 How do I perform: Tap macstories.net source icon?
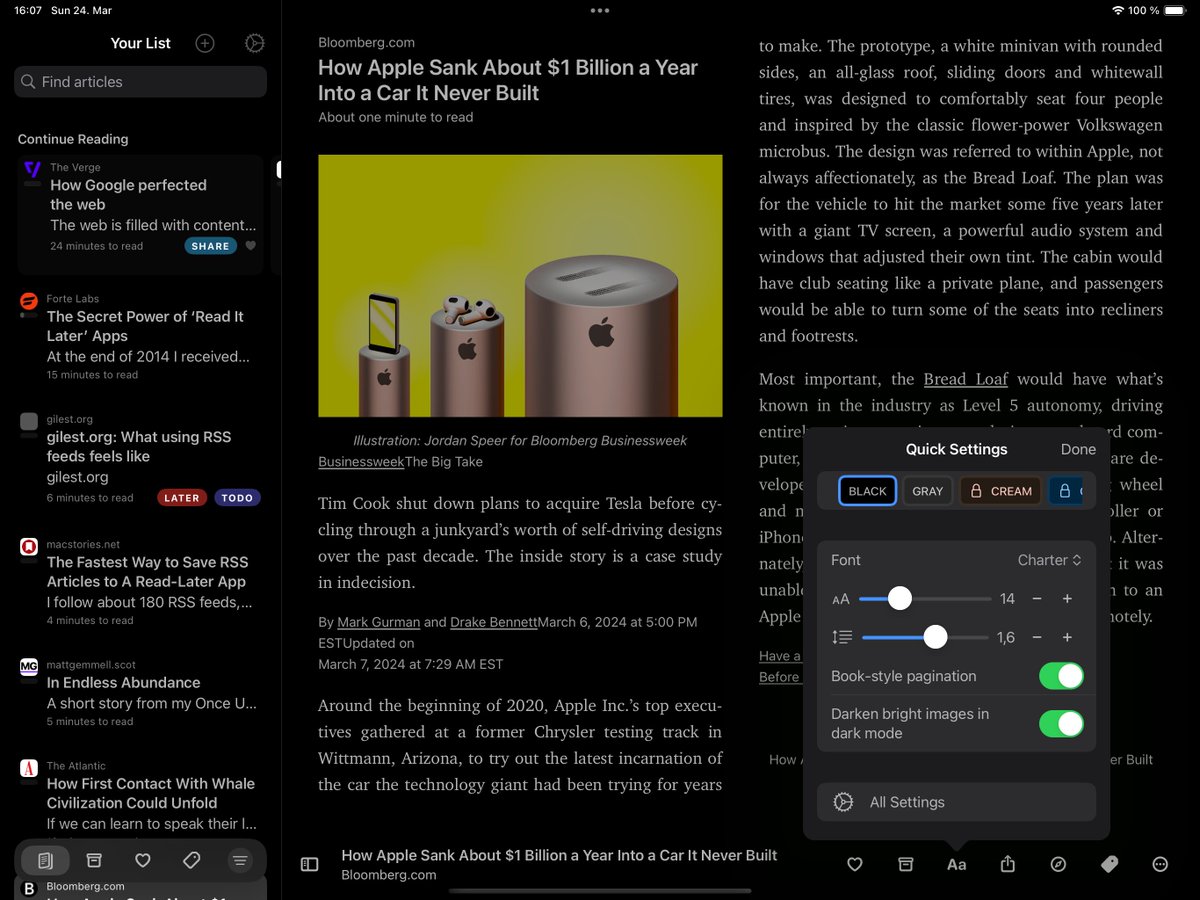tap(29, 547)
